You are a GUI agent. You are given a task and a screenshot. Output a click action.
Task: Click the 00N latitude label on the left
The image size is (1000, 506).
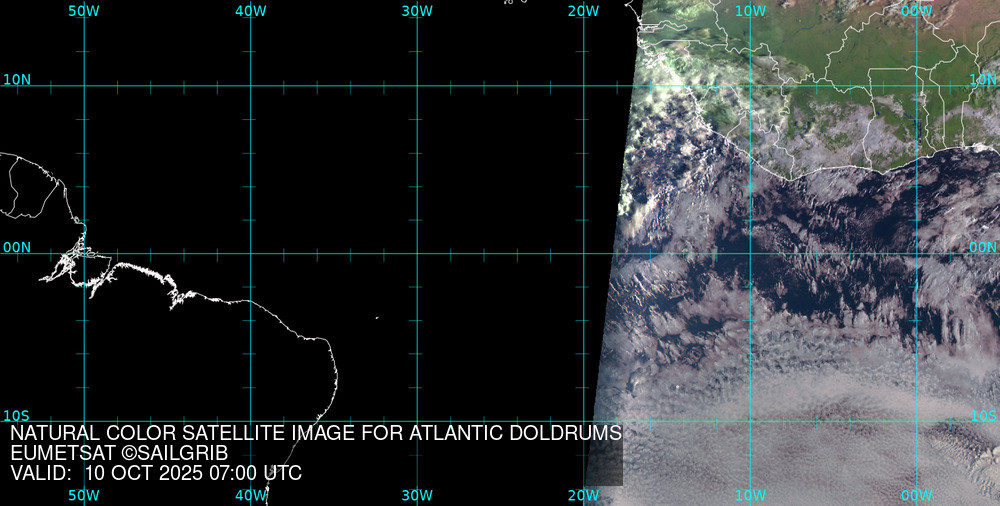click(17, 247)
